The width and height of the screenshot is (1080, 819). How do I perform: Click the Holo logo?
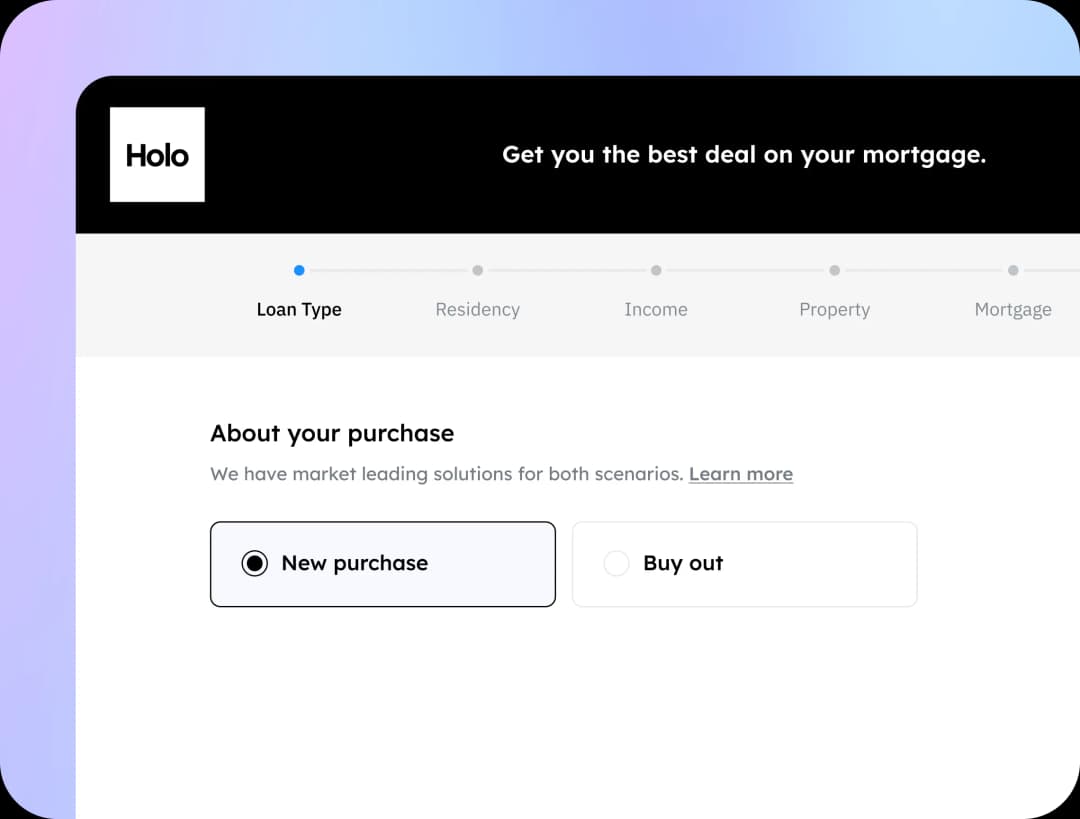157,155
